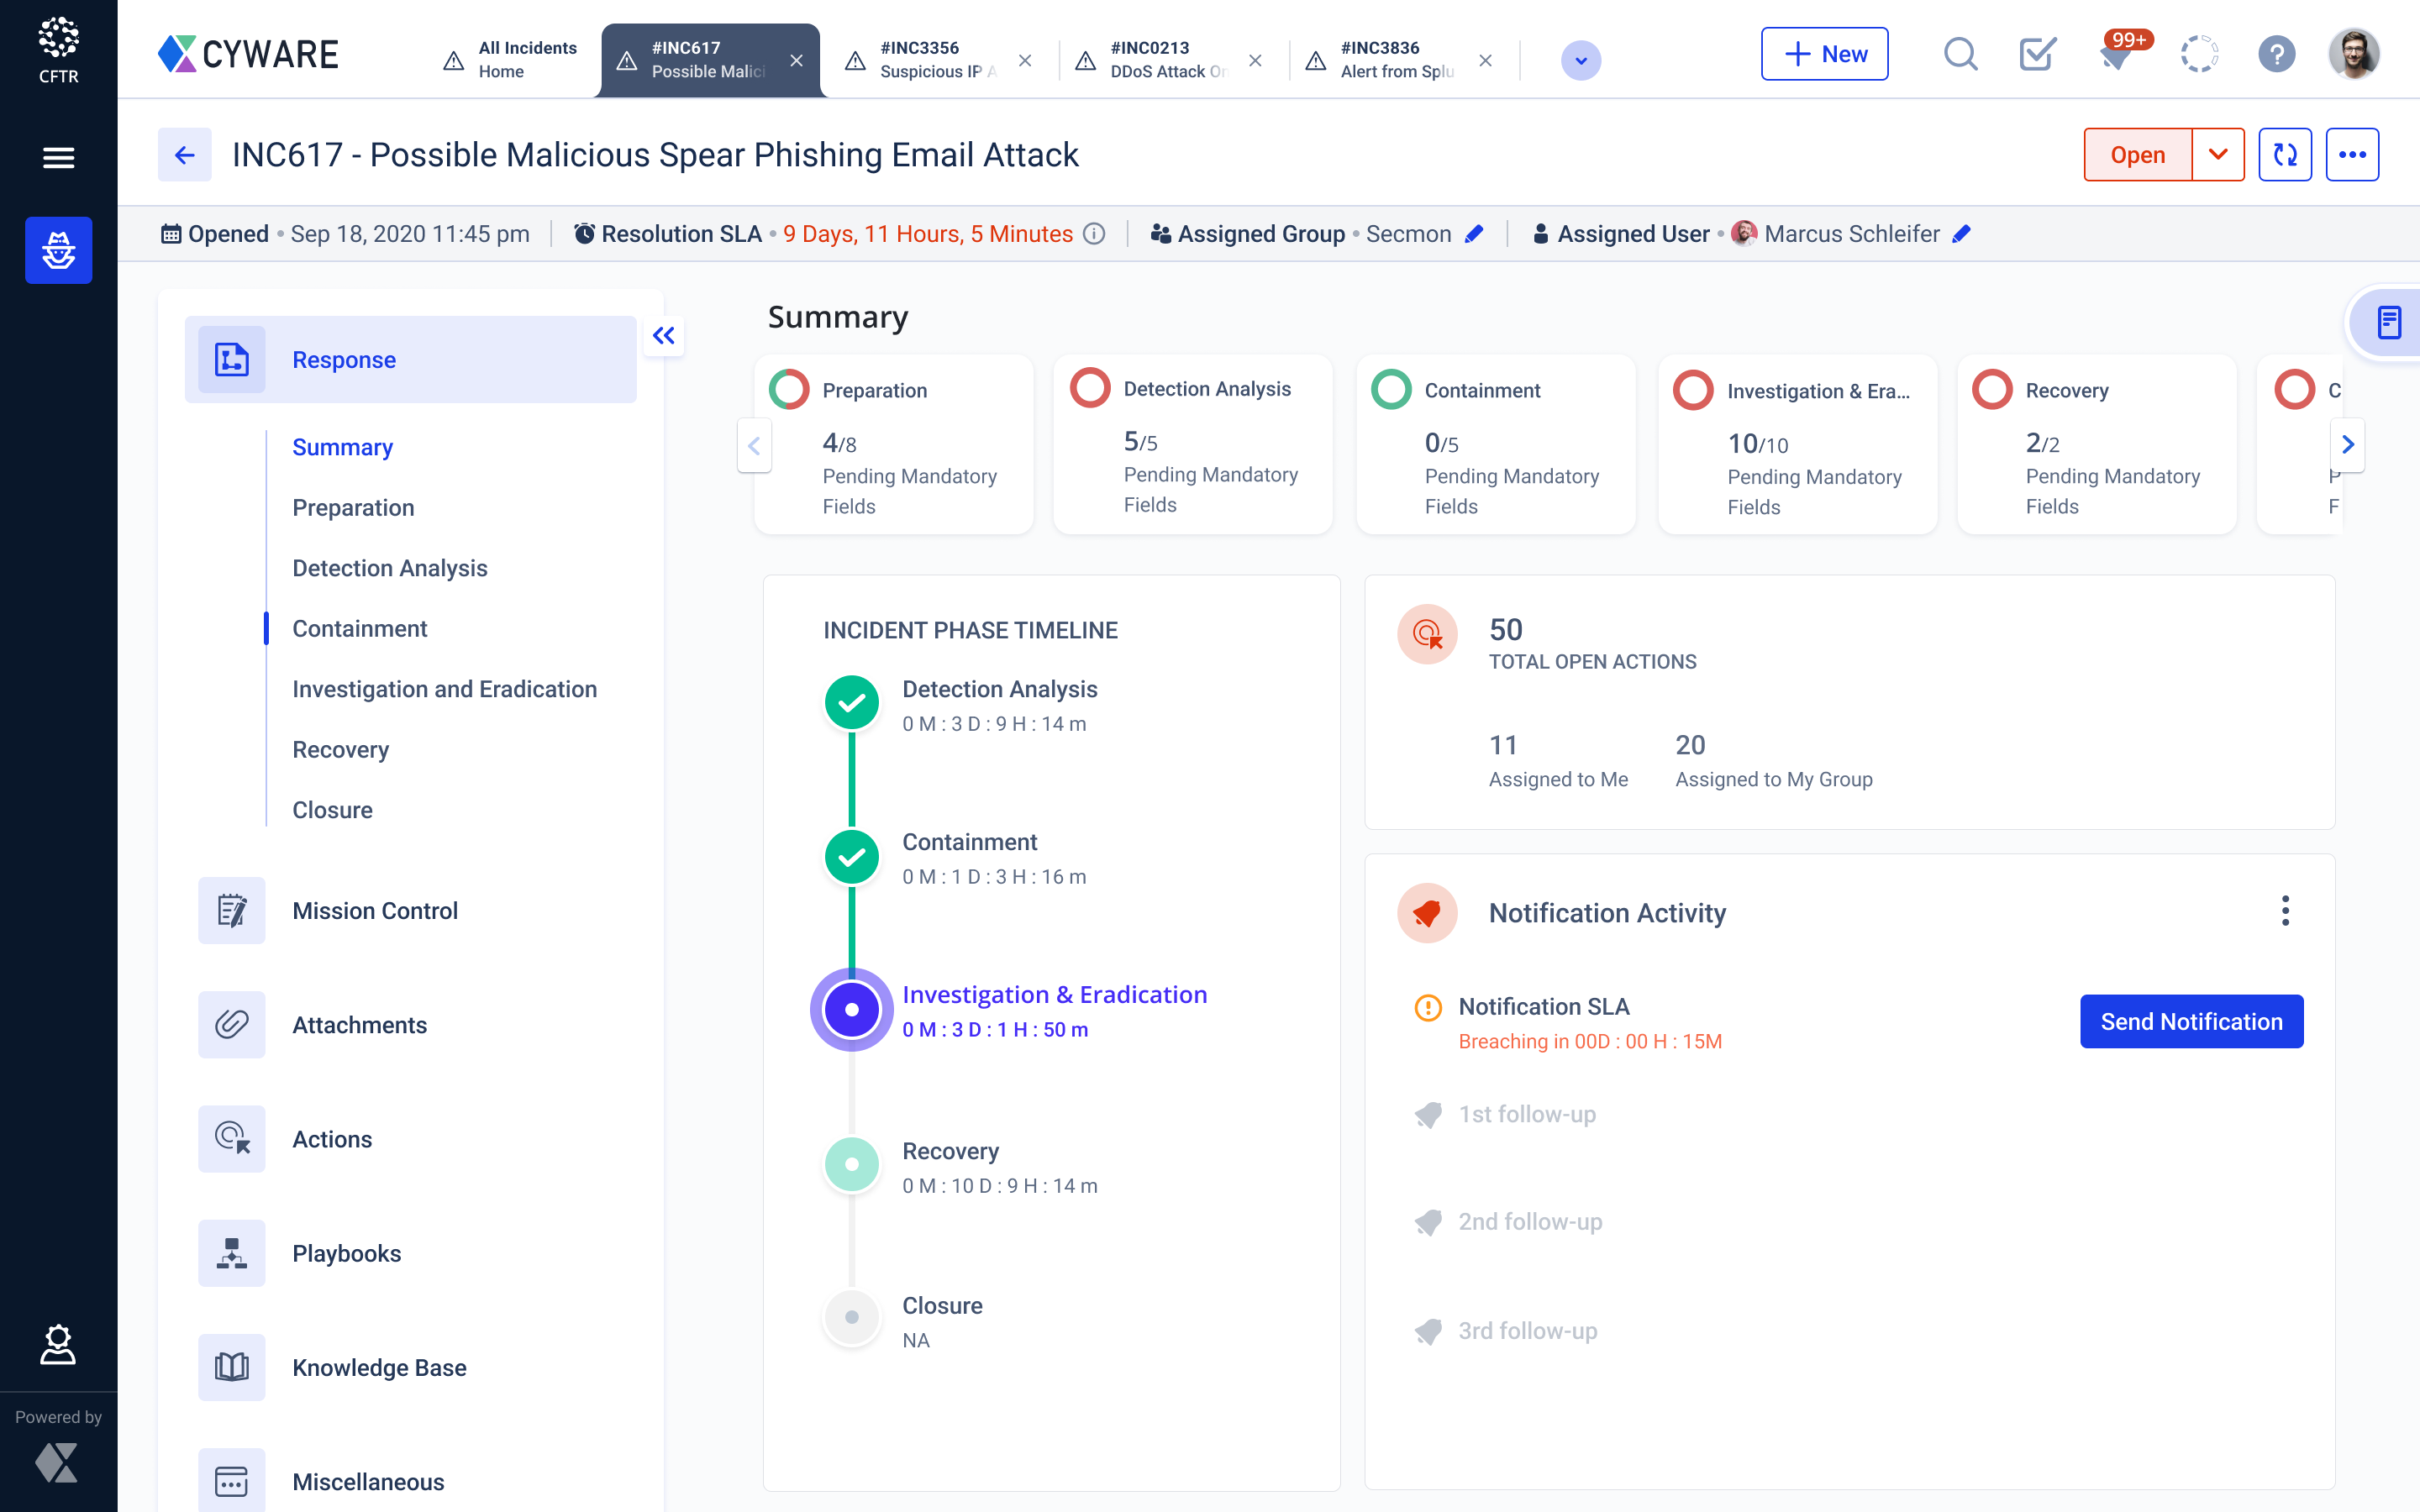Edit Assigned Group pencil icon
This screenshot has height=1512, width=2420.
1474,234
